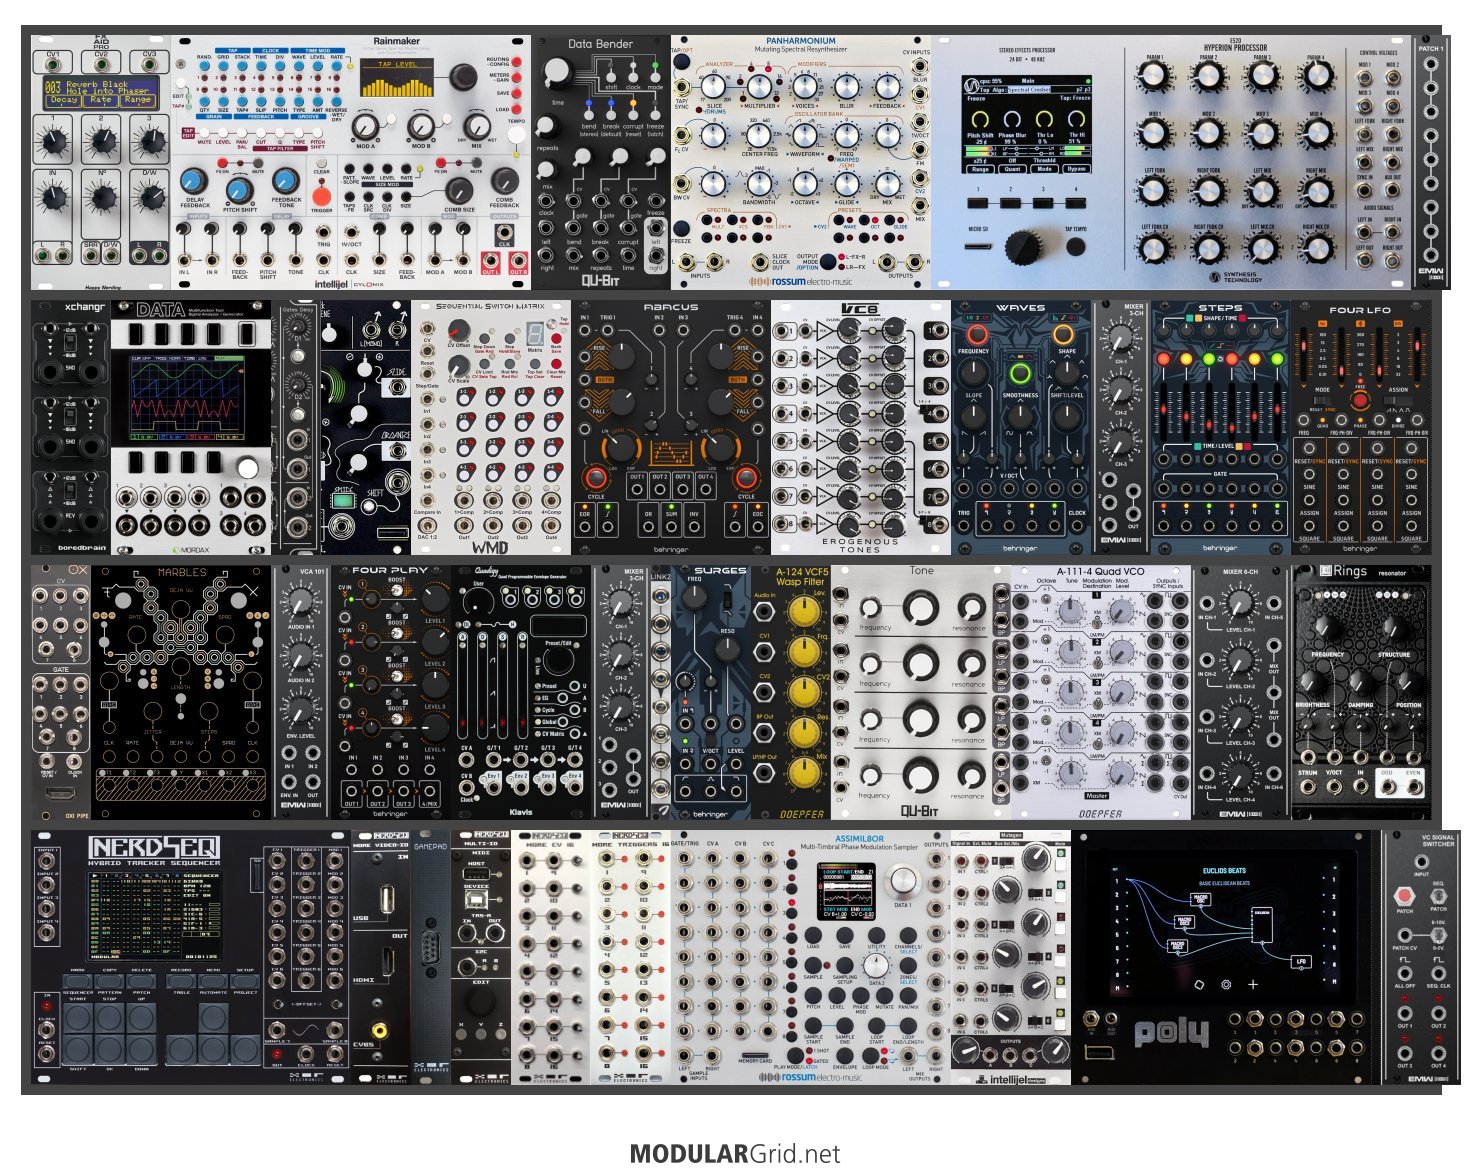Select Bypass on the E520 screen

click(x=1076, y=169)
